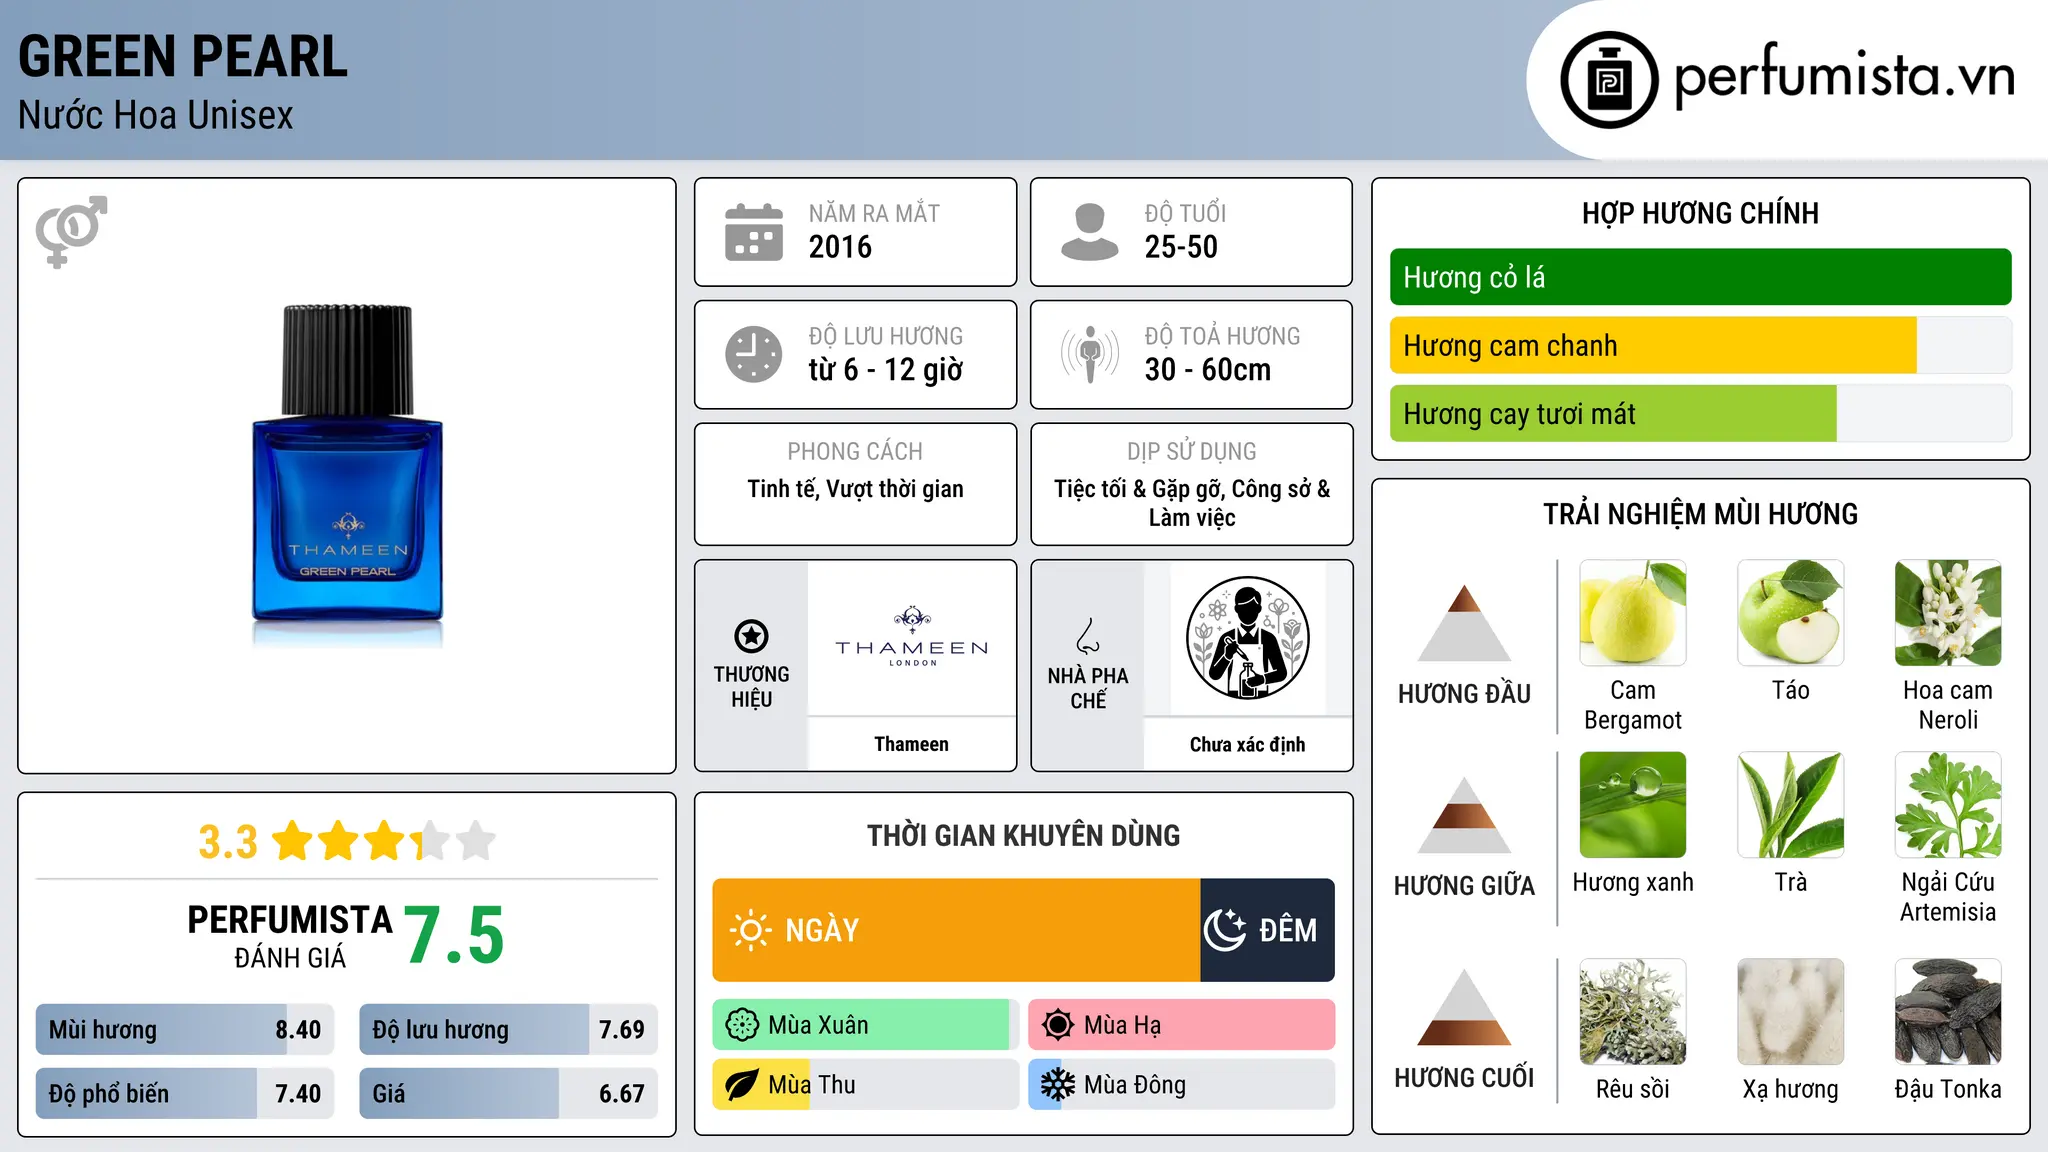Click the perfumista.vn bottle logo icon
The width and height of the screenshot is (2048, 1152).
pyautogui.click(x=1609, y=80)
